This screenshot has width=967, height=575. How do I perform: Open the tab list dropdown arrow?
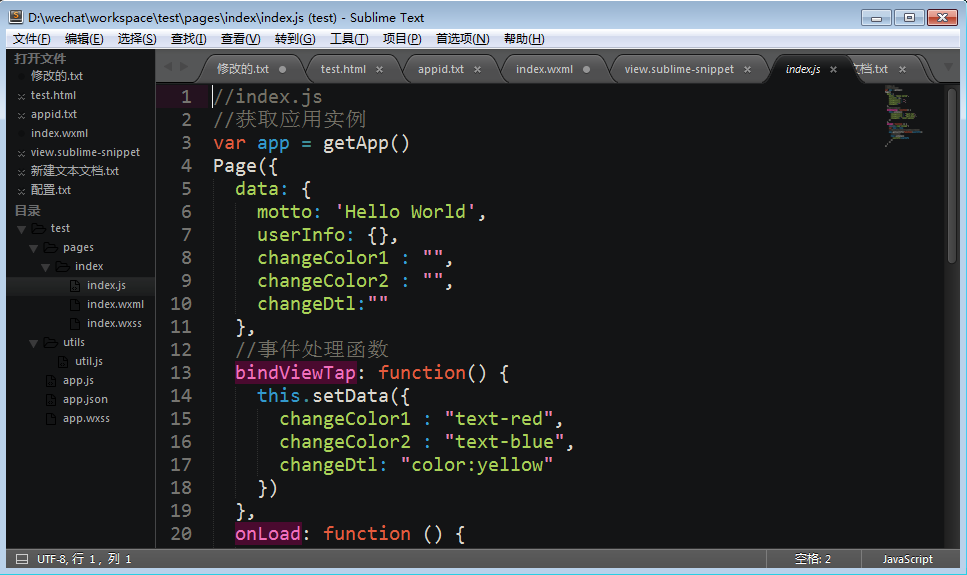[948, 68]
